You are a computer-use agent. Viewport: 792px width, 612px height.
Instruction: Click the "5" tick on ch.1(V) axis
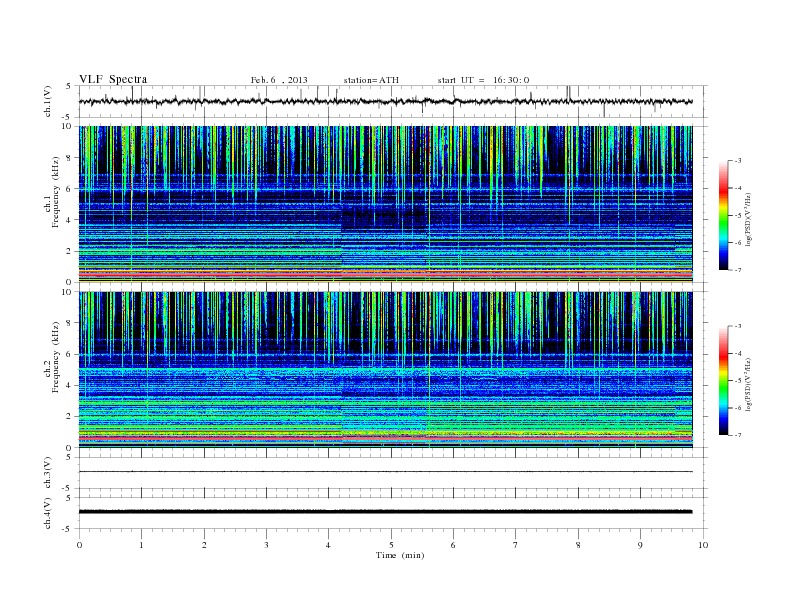pos(69,86)
